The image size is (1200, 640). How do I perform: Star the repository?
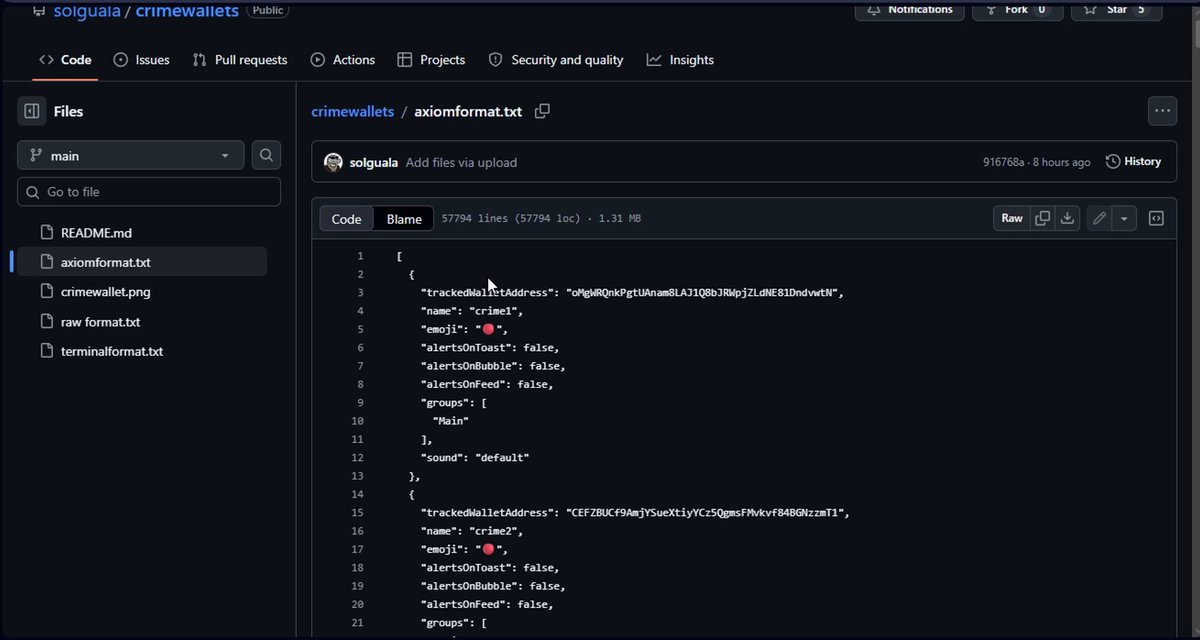[x=1117, y=10]
